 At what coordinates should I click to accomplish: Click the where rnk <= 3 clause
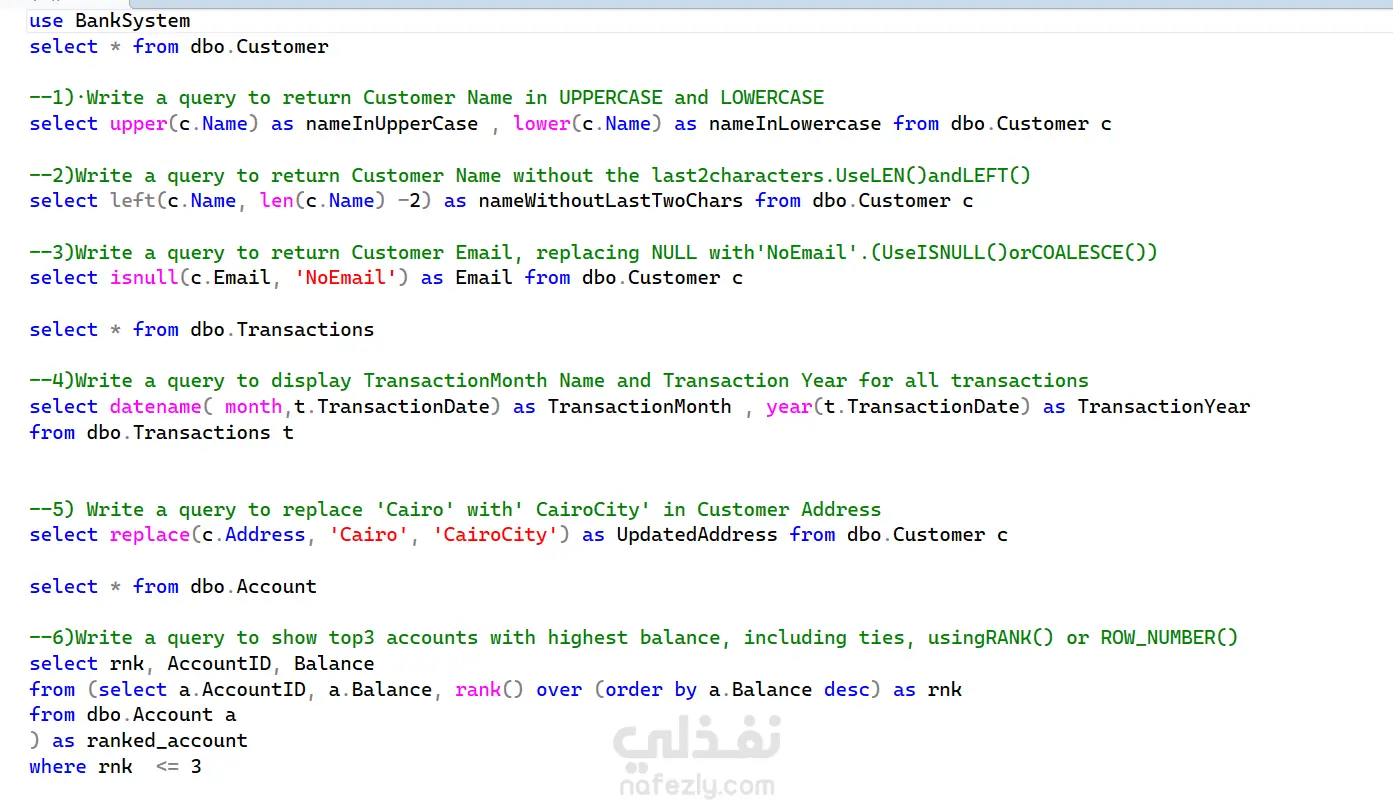tap(116, 767)
